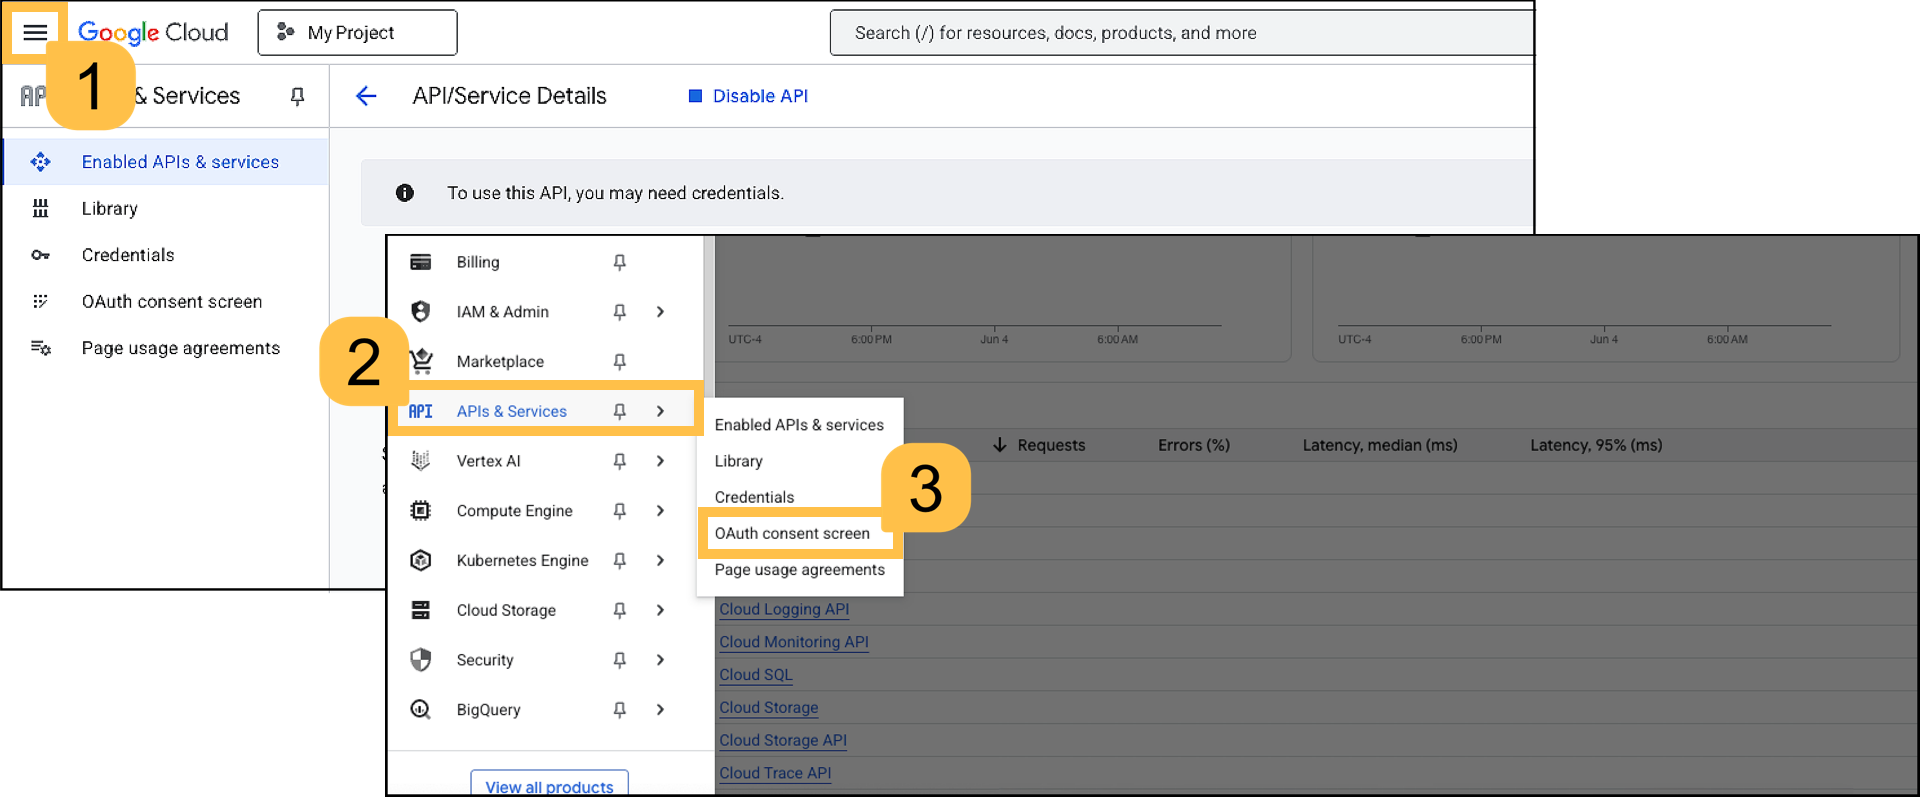Click the Cloud Storage menu icon
This screenshot has height=797, width=1920.
point(421,610)
